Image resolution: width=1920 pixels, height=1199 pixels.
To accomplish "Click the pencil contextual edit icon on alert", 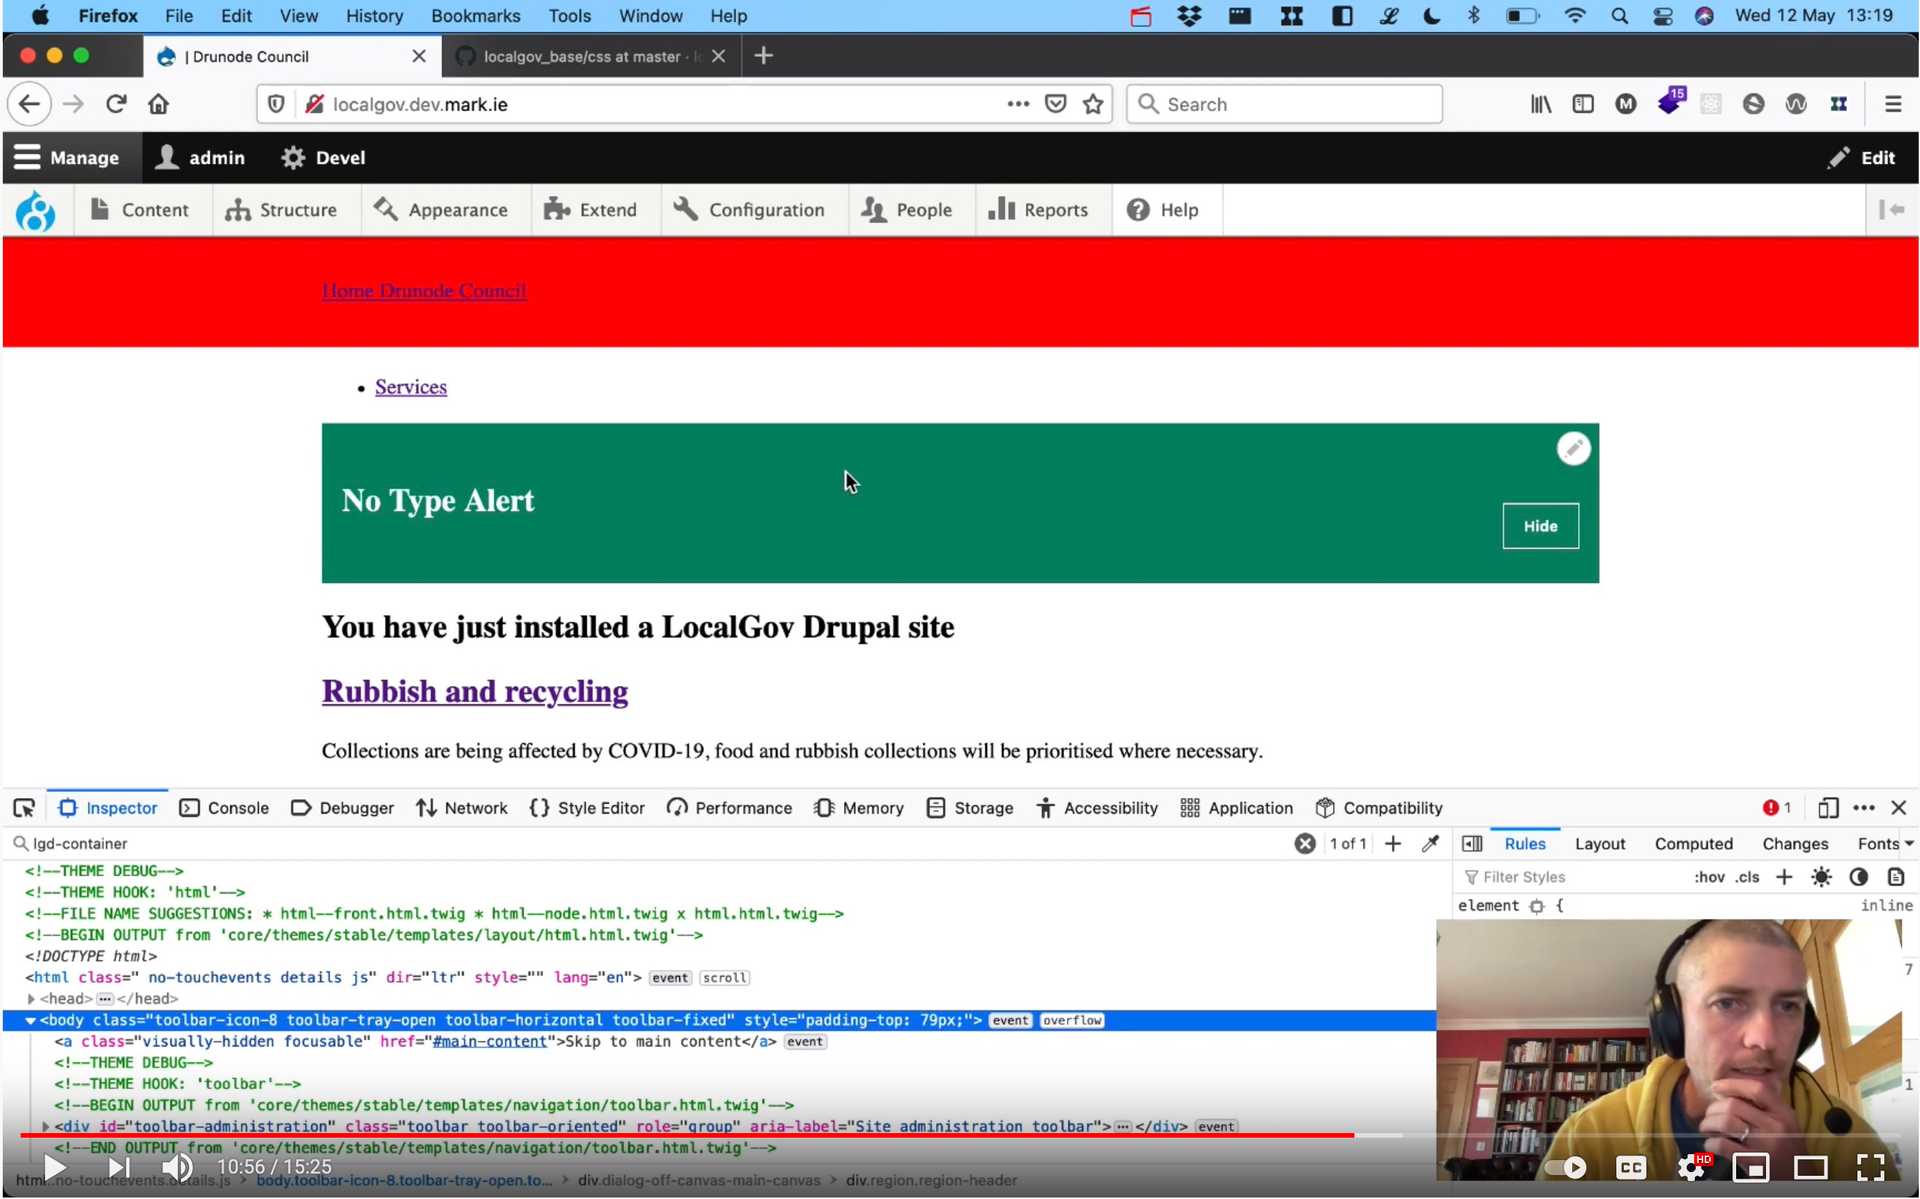I will point(1573,449).
